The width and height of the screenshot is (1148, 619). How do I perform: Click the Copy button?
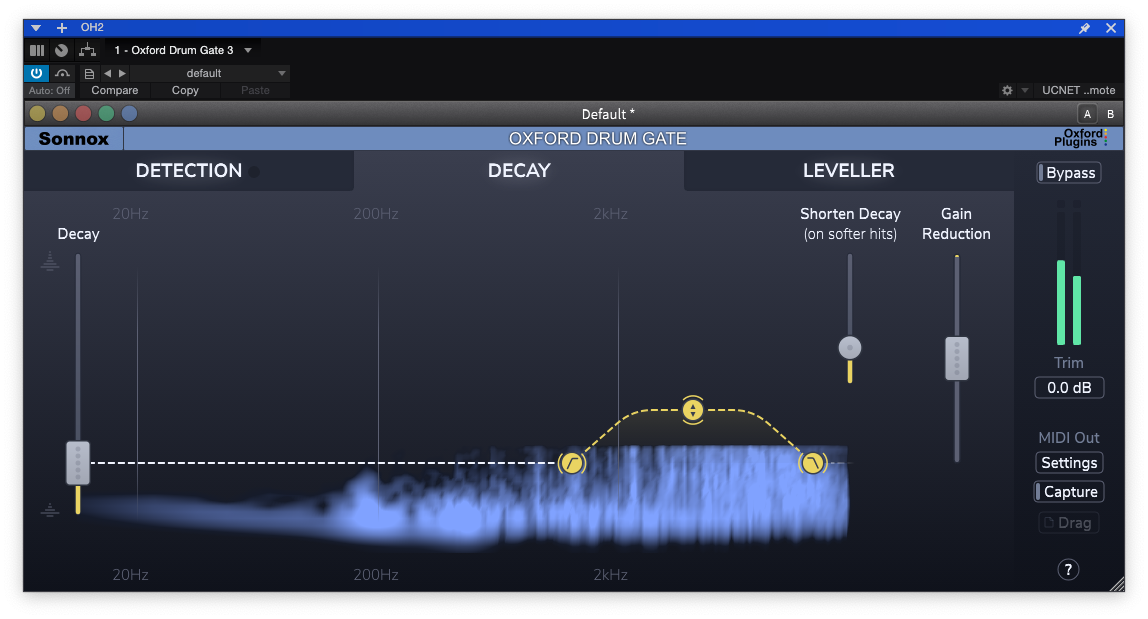tap(185, 90)
